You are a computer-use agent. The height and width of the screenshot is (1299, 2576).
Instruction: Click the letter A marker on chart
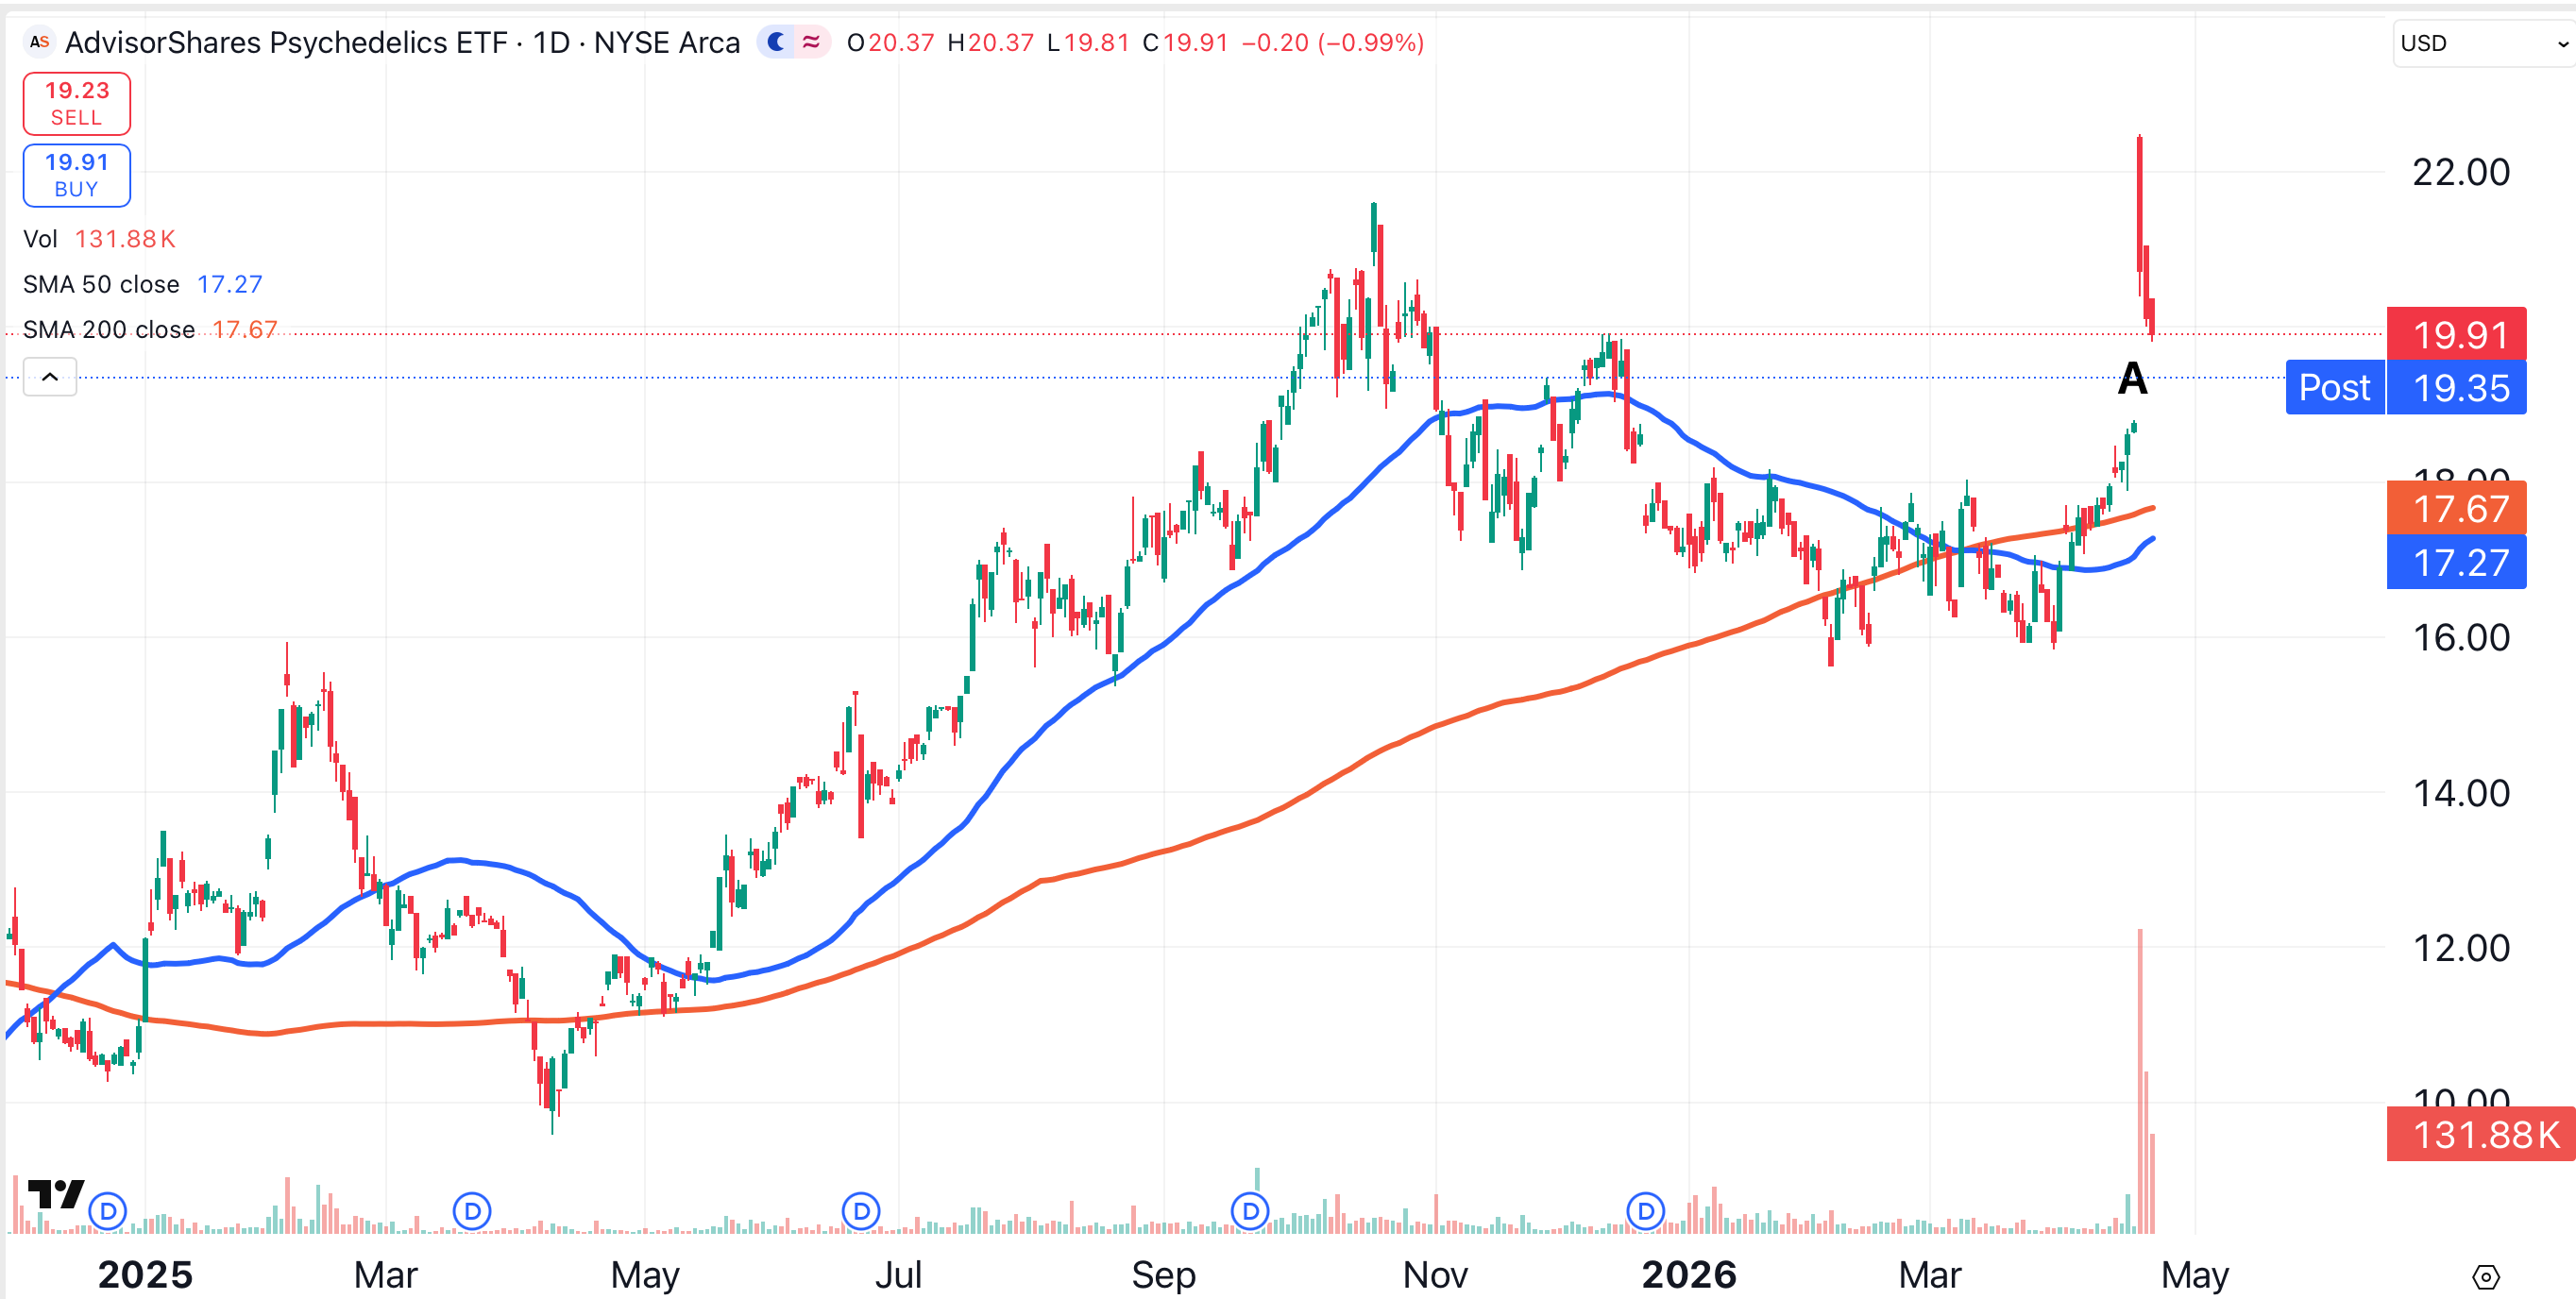[x=2132, y=379]
